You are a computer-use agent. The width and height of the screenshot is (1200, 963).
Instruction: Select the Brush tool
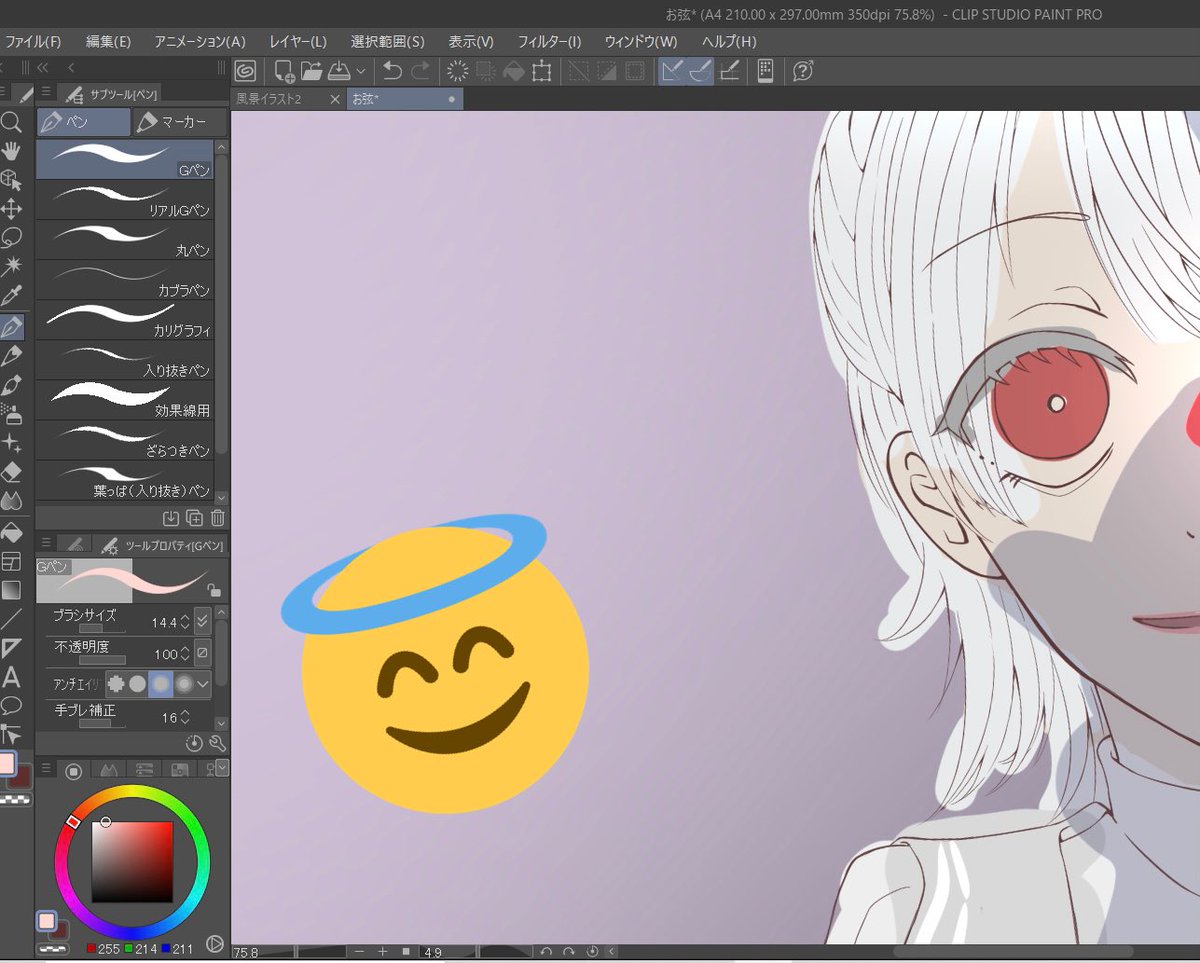(11, 384)
